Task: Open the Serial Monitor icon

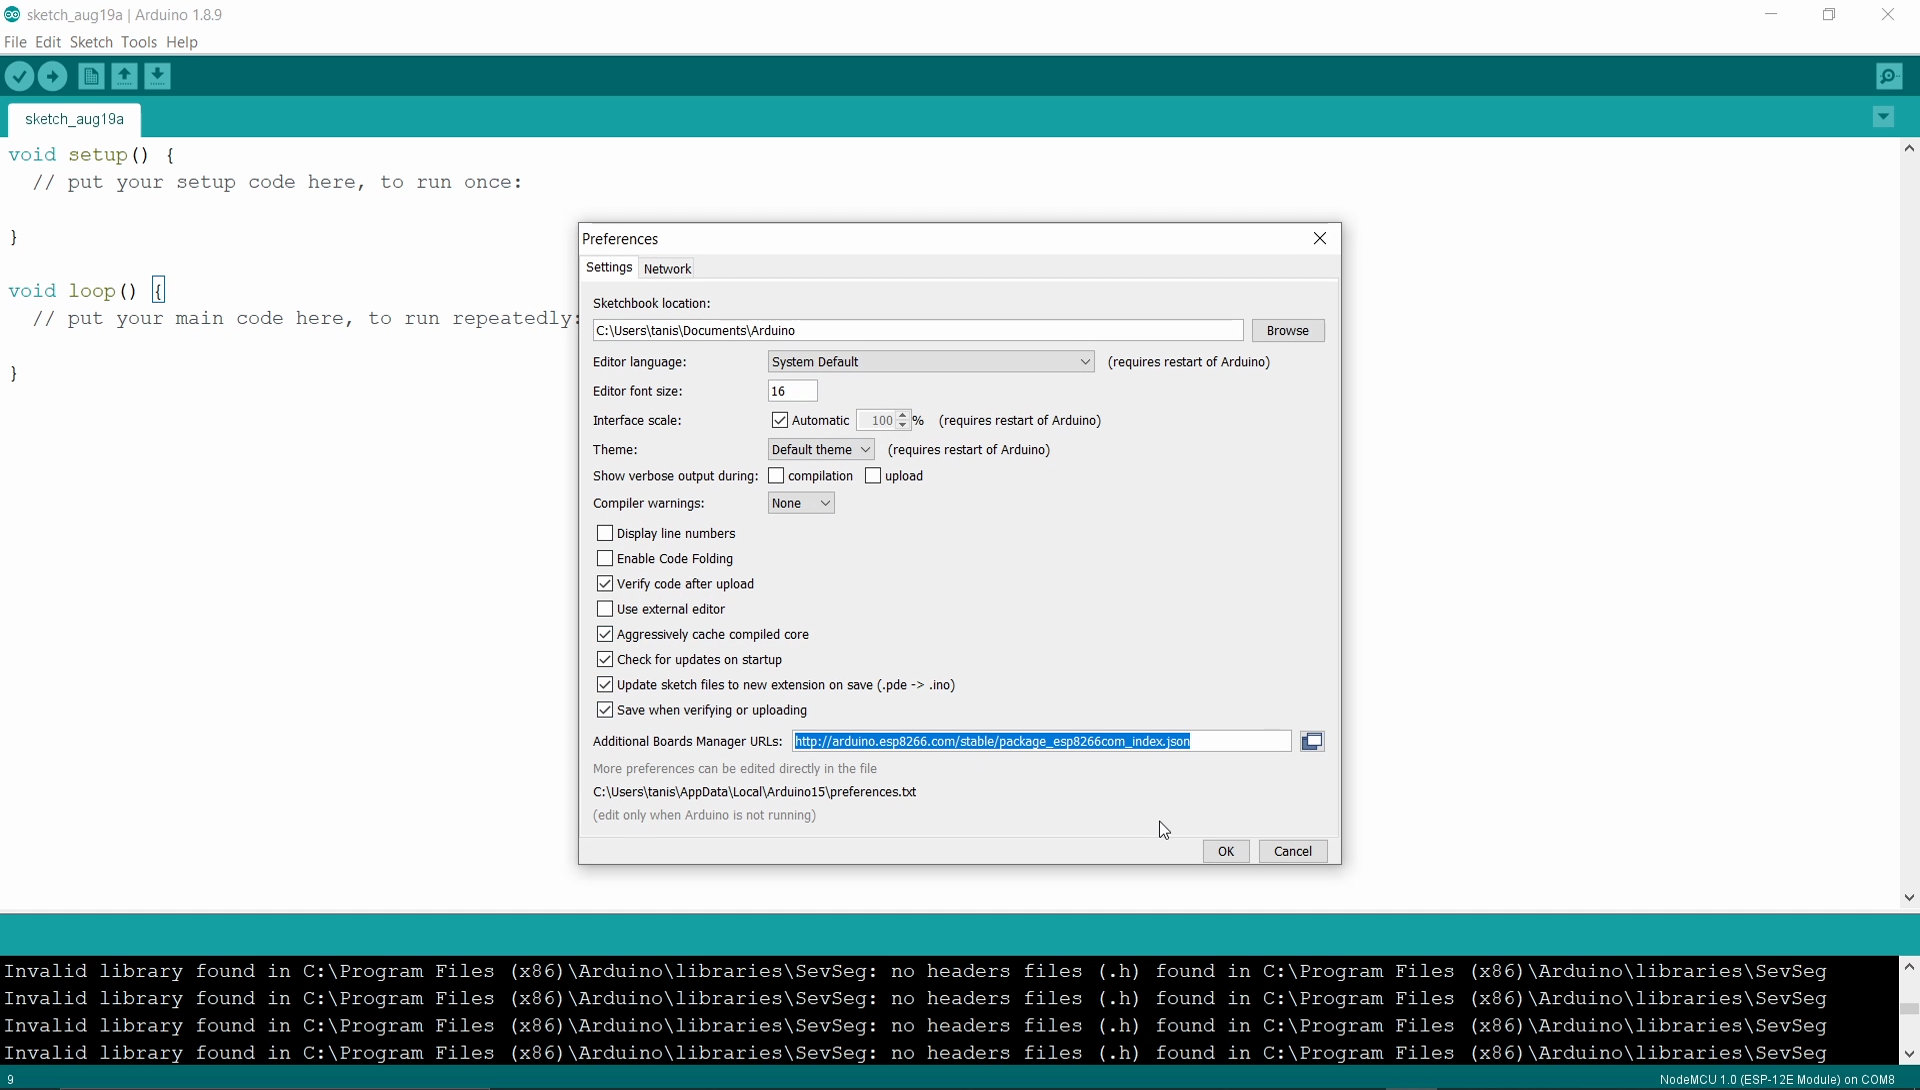Action: [x=1889, y=76]
